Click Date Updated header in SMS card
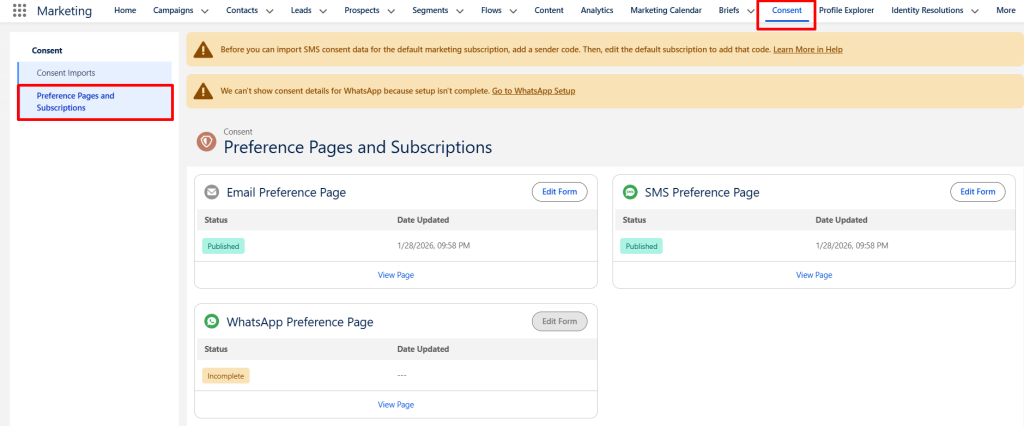Image resolution: width=1024 pixels, height=426 pixels. pyautogui.click(x=841, y=220)
